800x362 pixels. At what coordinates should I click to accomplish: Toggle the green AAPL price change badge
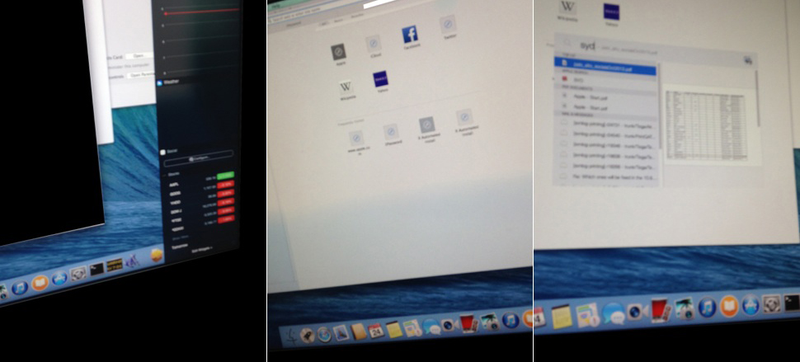(225, 175)
